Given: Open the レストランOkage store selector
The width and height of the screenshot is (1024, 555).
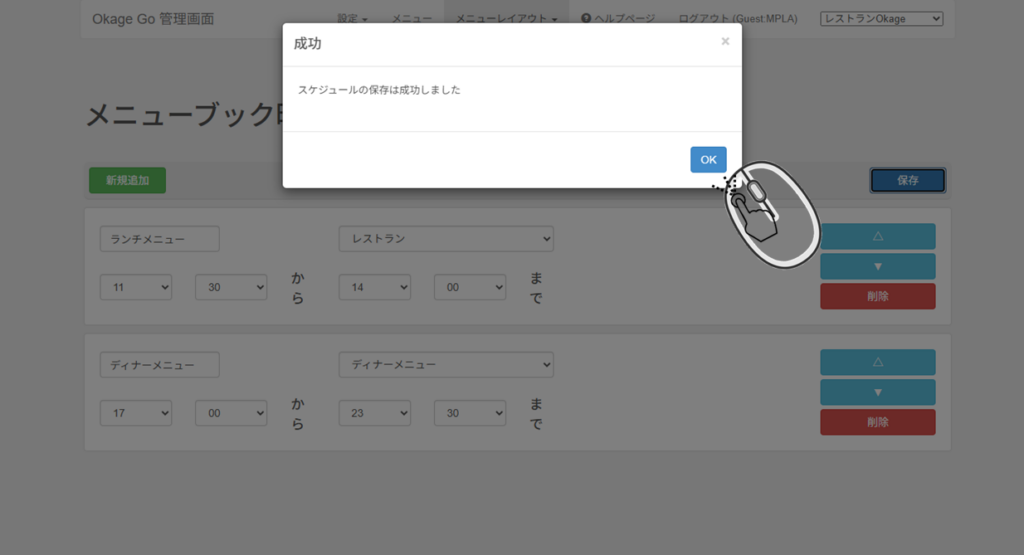Looking at the screenshot, I should point(881,19).
